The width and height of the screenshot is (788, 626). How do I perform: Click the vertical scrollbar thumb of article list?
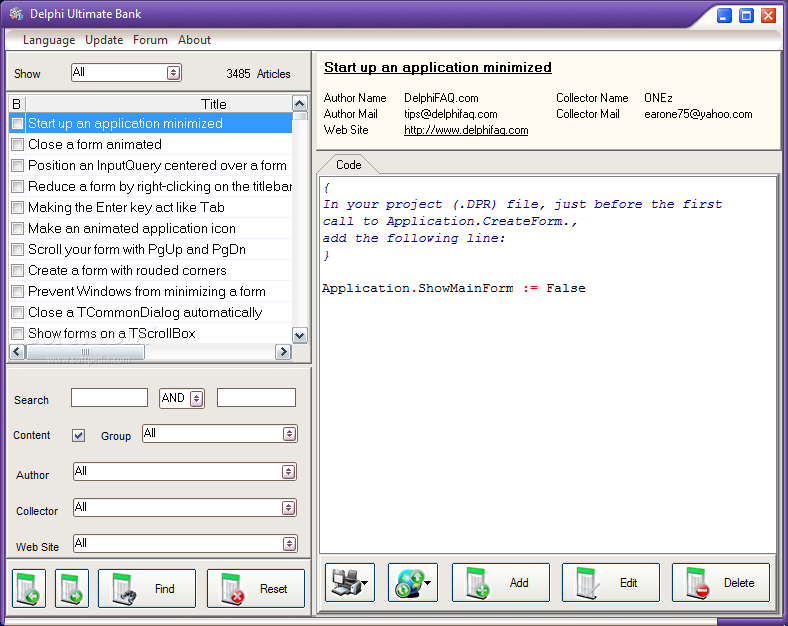300,116
